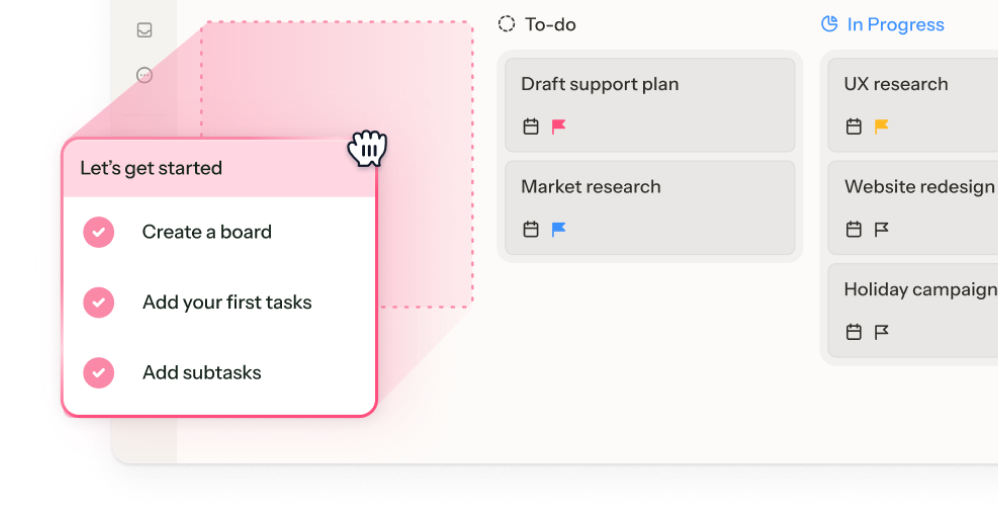Click the Let's get started panel header
The width and height of the screenshot is (998, 508).
tap(218, 168)
